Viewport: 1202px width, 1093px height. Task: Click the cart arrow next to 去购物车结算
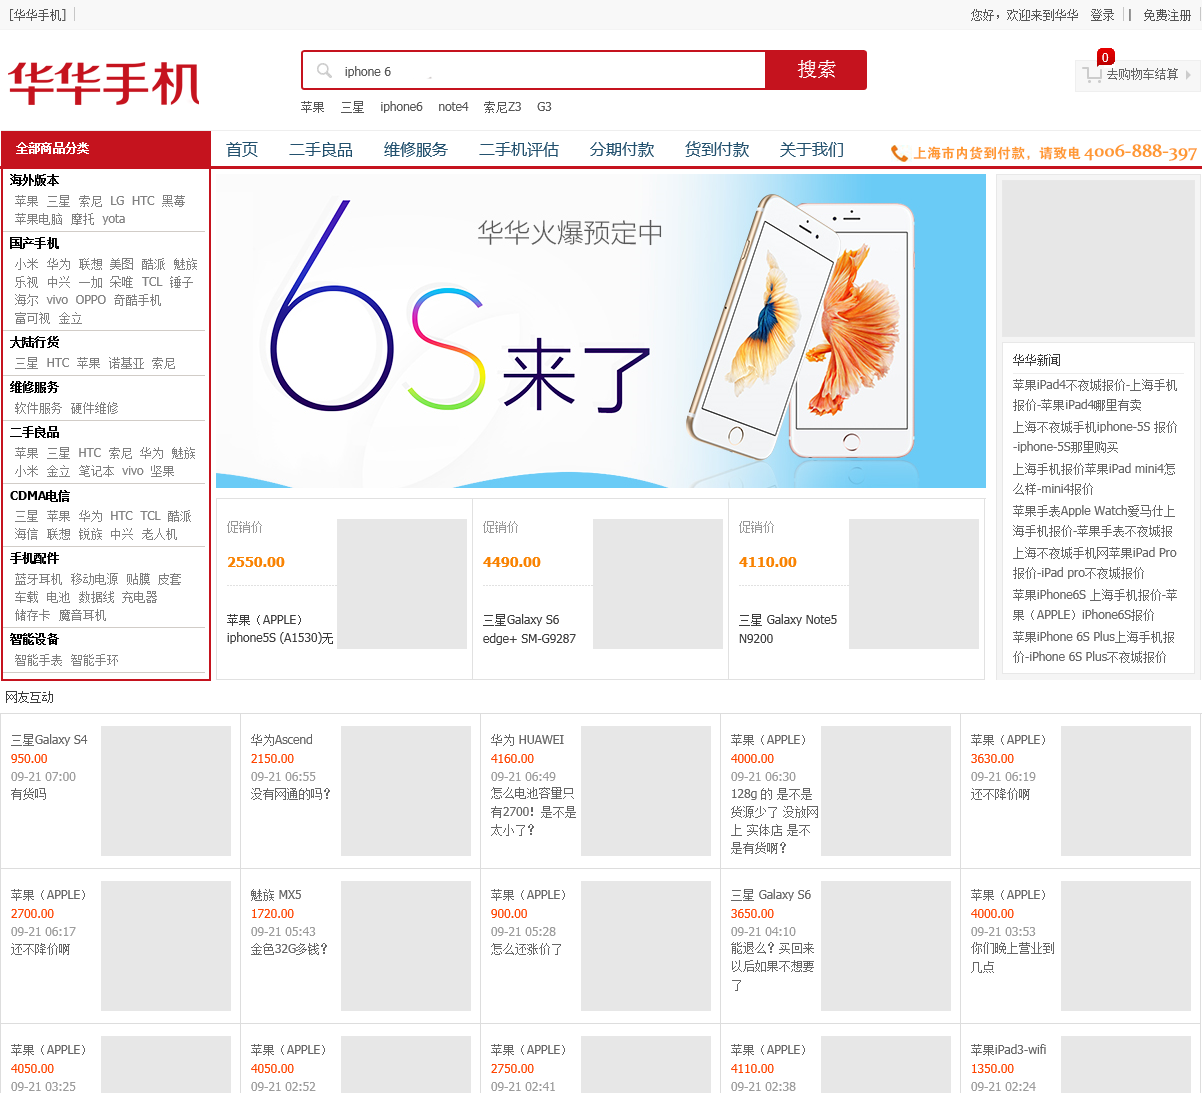tap(1188, 74)
